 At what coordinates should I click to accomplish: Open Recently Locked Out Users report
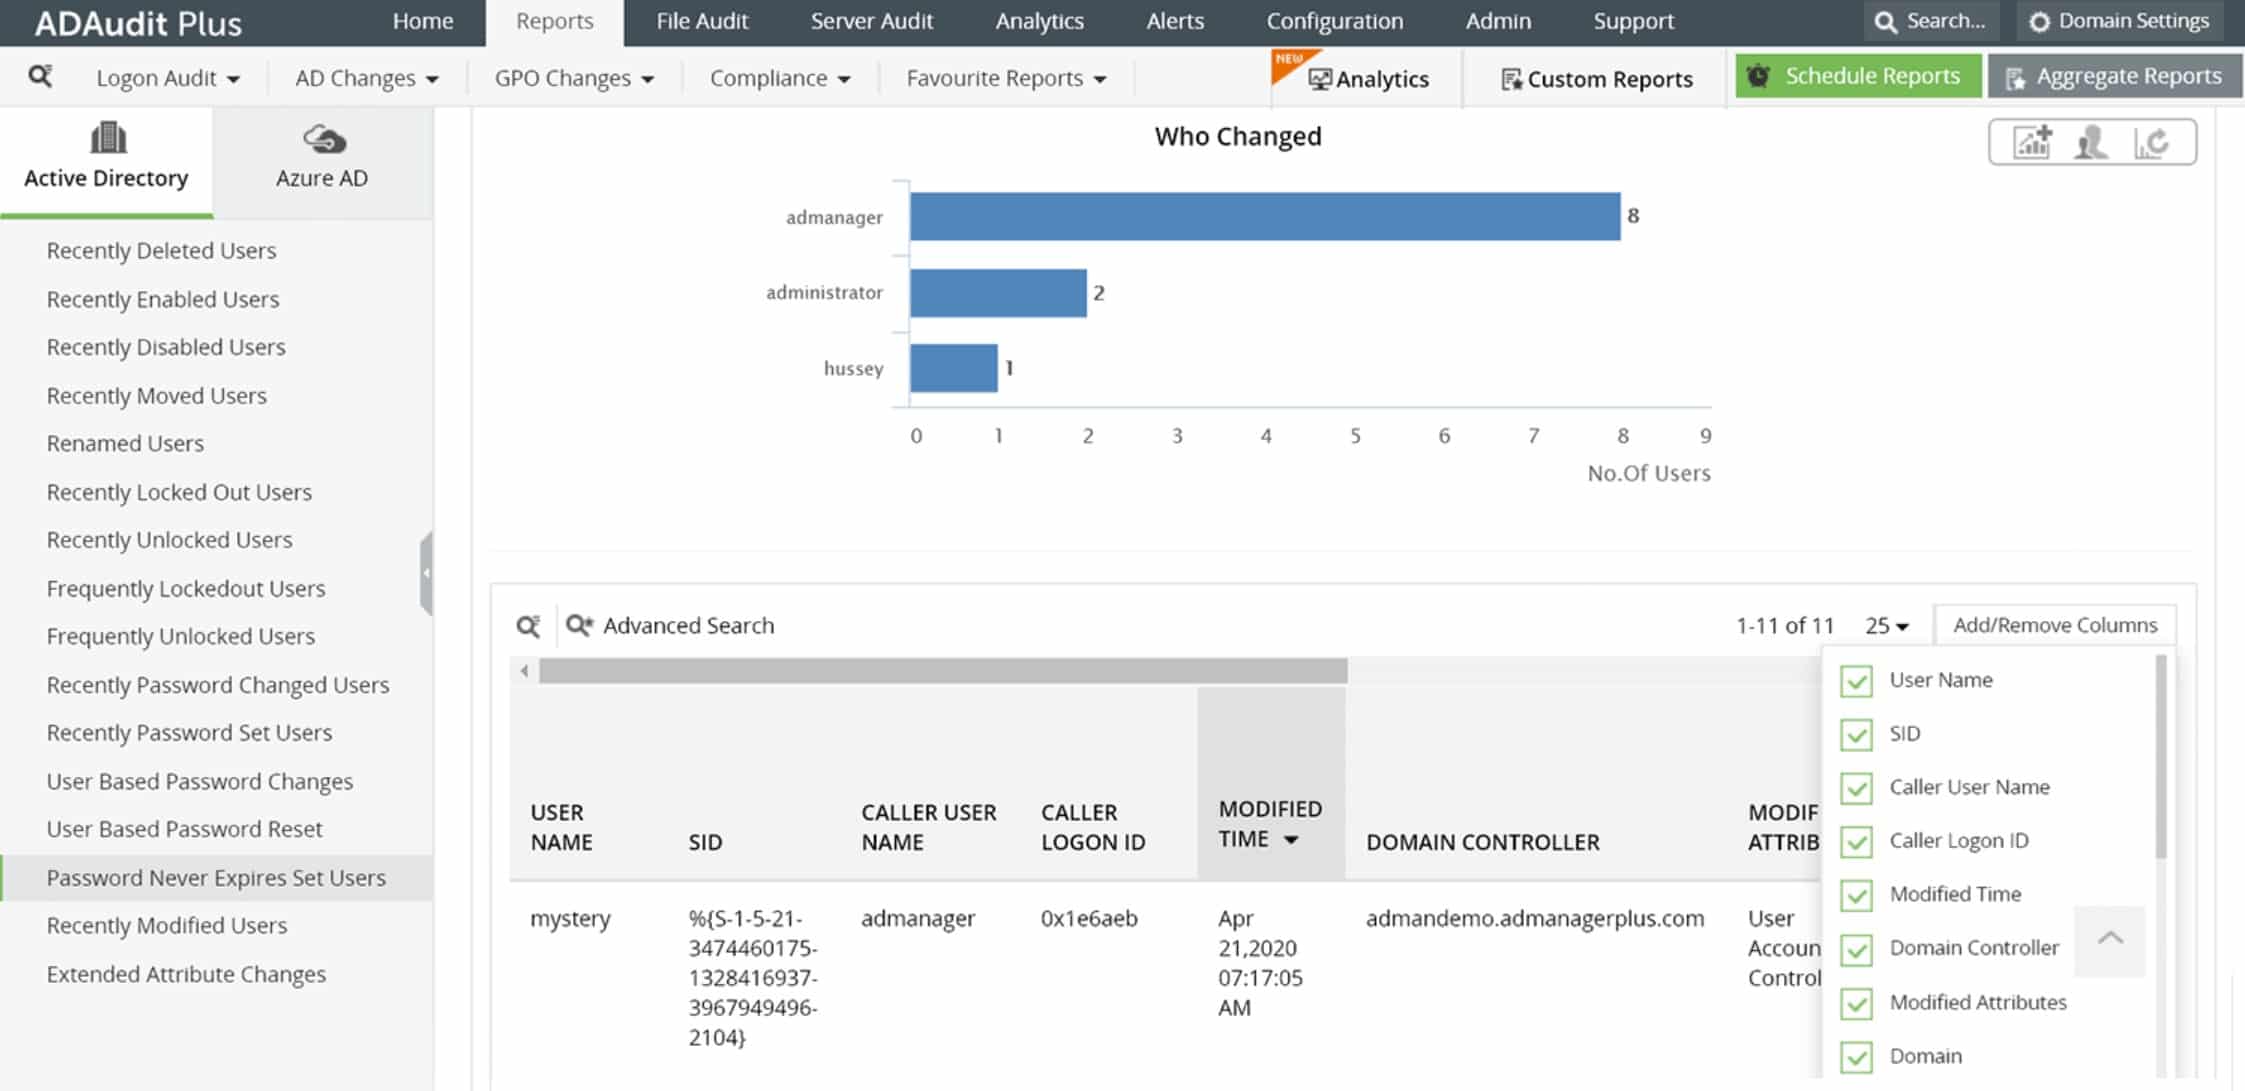[x=179, y=492]
